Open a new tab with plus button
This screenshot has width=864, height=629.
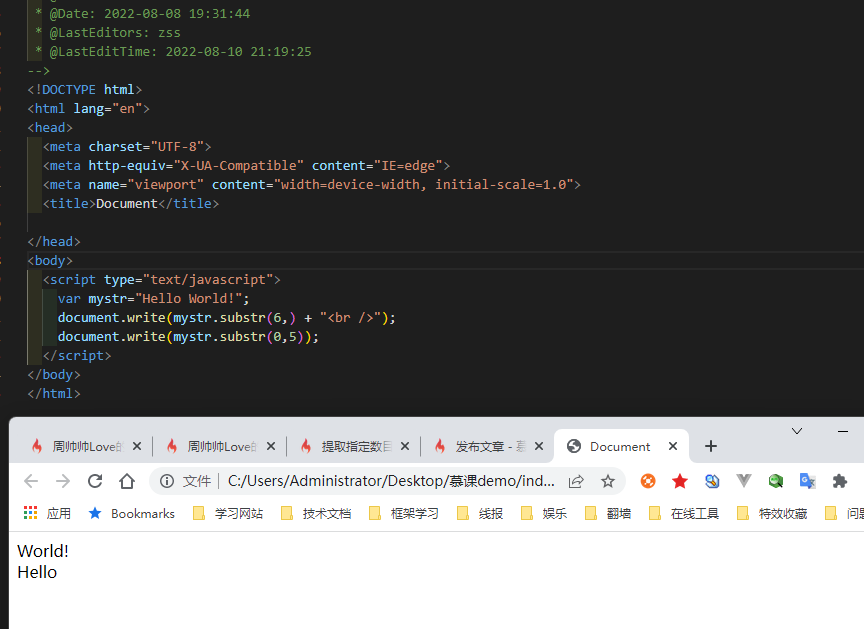click(x=711, y=446)
